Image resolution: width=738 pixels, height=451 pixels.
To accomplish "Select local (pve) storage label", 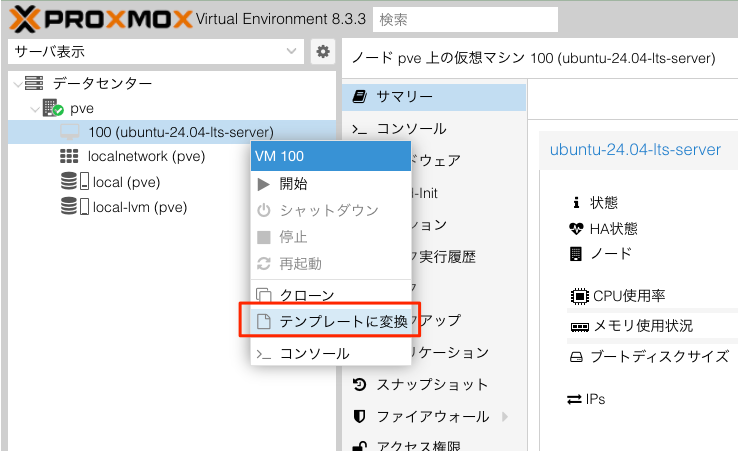I will pos(127,182).
